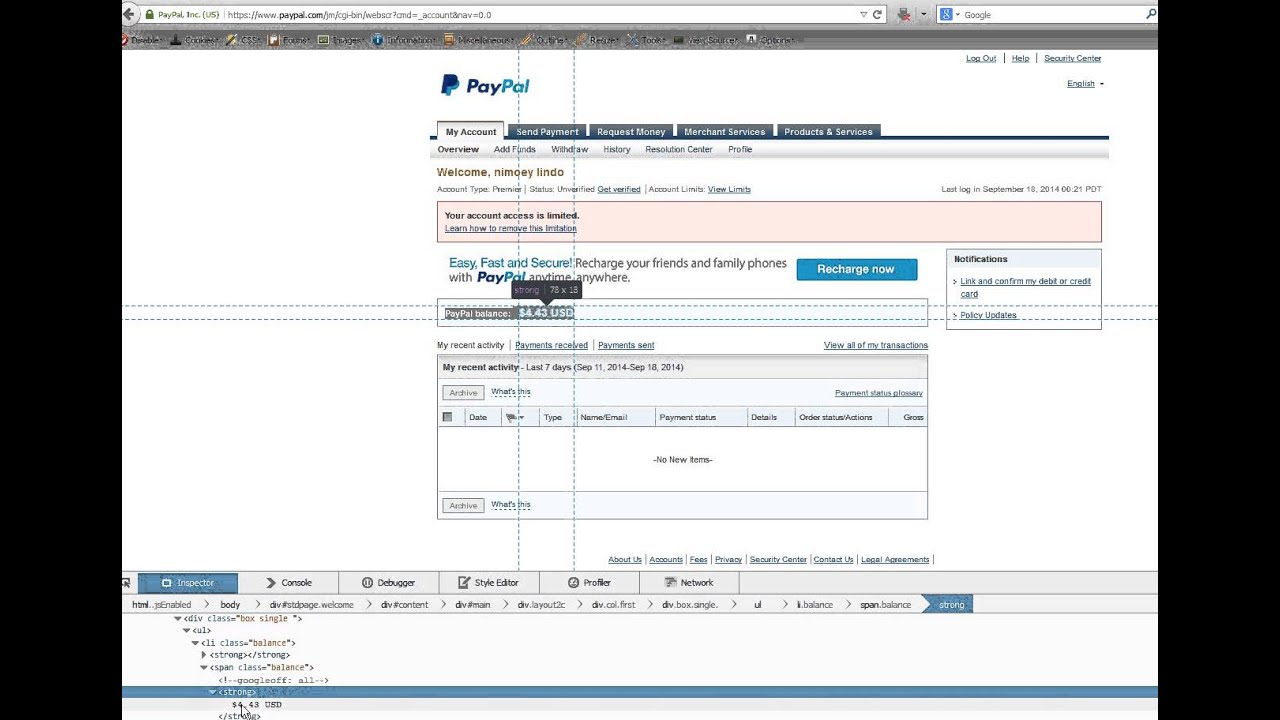Screen dimensions: 1280x720
Task: Click the lower Archive button below the table
Action: [463, 506]
